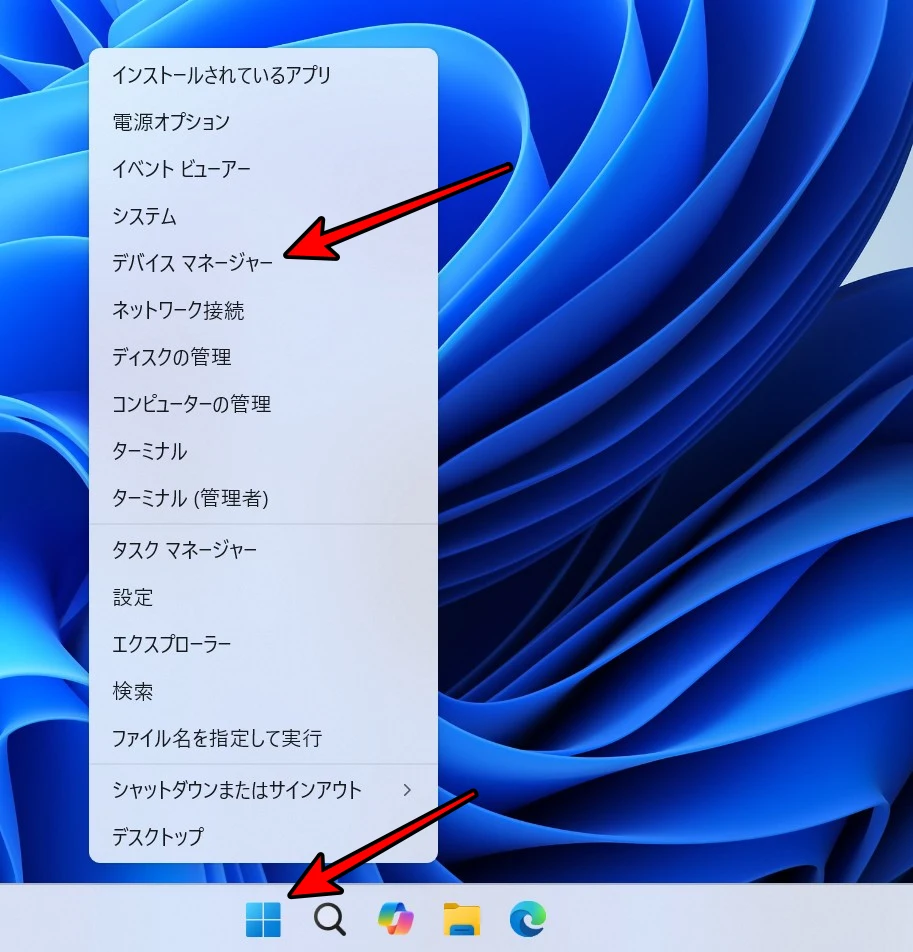Open ディスクの管理

tap(172, 357)
